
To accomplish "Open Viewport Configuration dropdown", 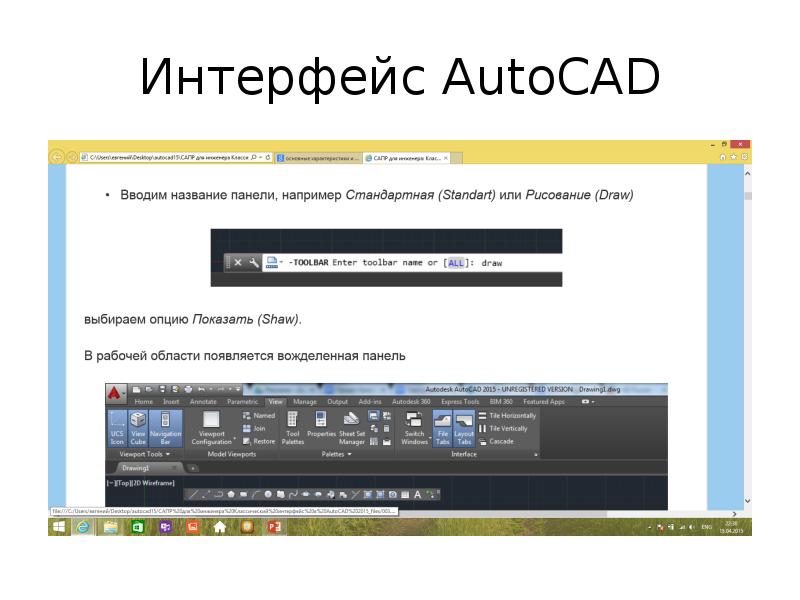I will pyautogui.click(x=212, y=428).
